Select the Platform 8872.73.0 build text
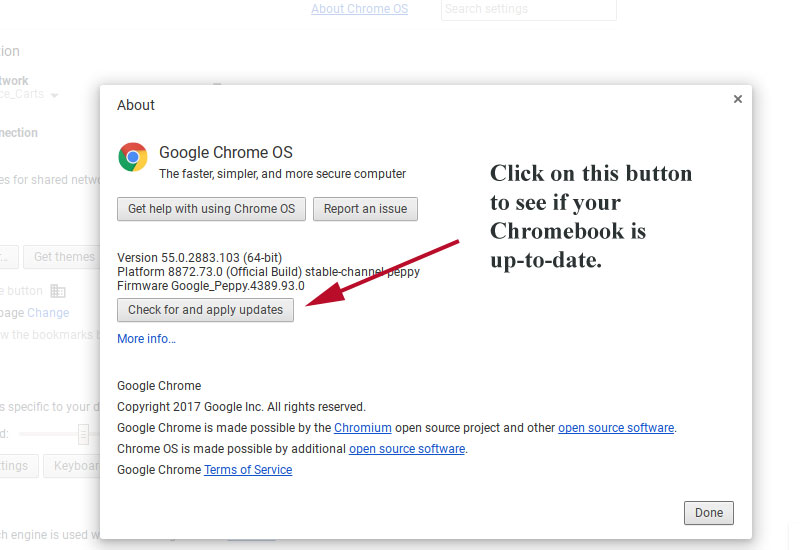 [x=268, y=271]
